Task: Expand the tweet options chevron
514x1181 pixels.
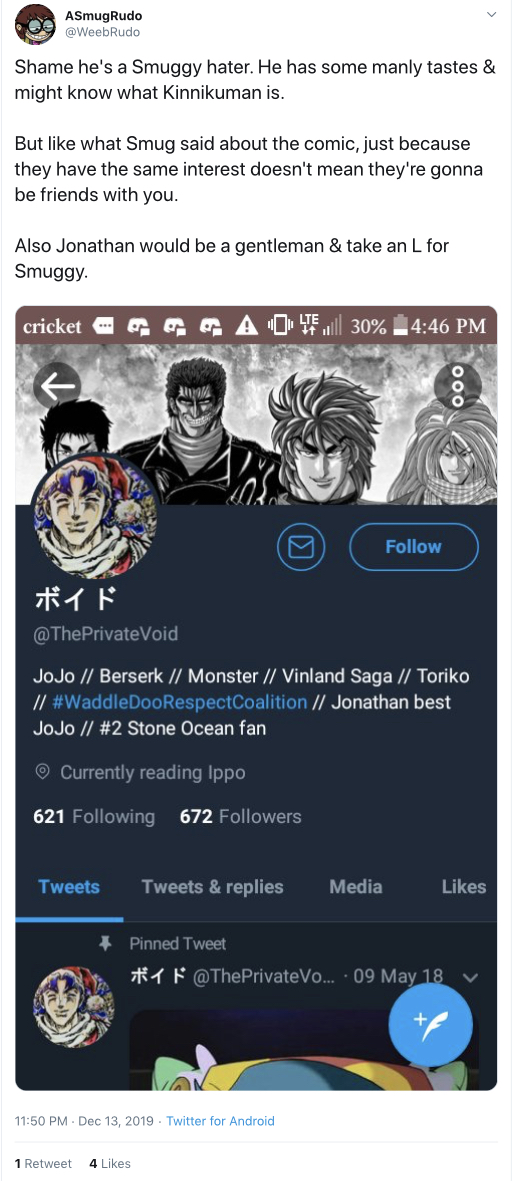Action: (x=491, y=14)
